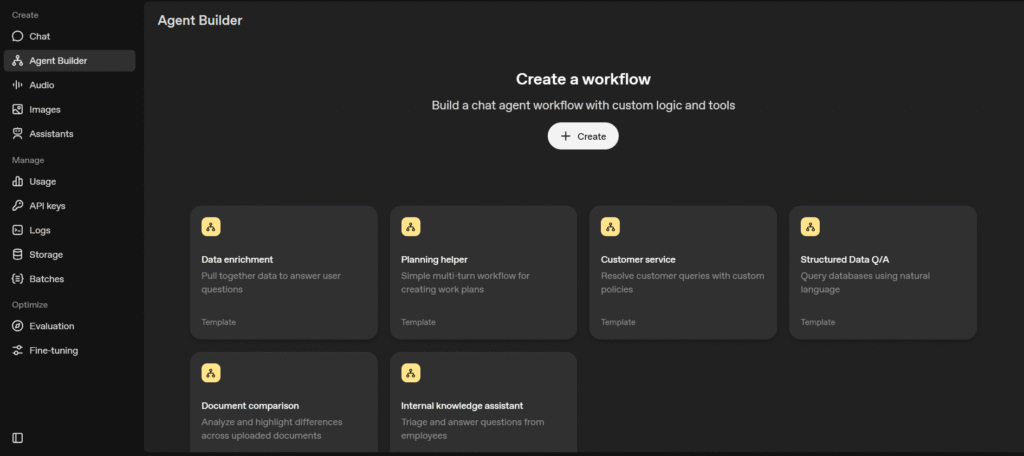Screen dimensions: 1024x456
Task: Collapse sidebar using bottom-left panel icon
Action: pyautogui.click(x=18, y=438)
